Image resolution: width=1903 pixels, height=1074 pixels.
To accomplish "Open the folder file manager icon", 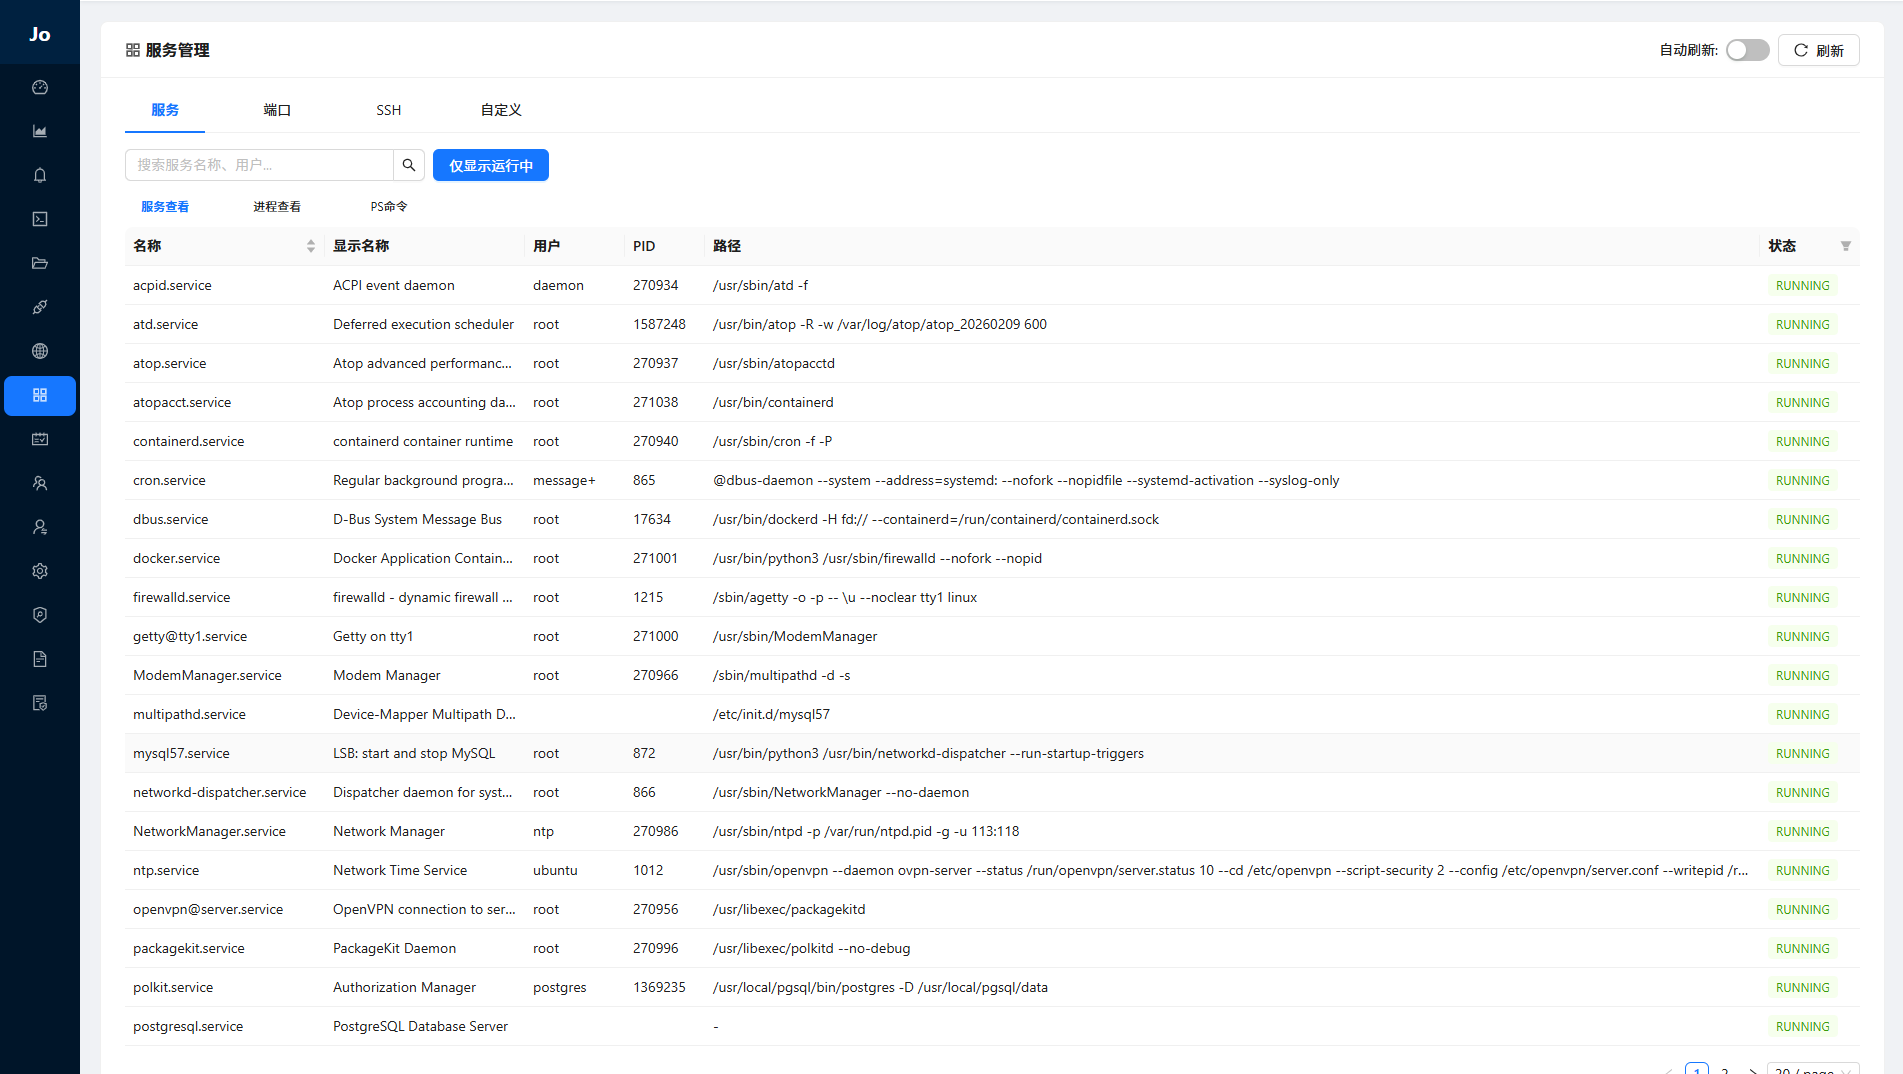I will pyautogui.click(x=40, y=264).
